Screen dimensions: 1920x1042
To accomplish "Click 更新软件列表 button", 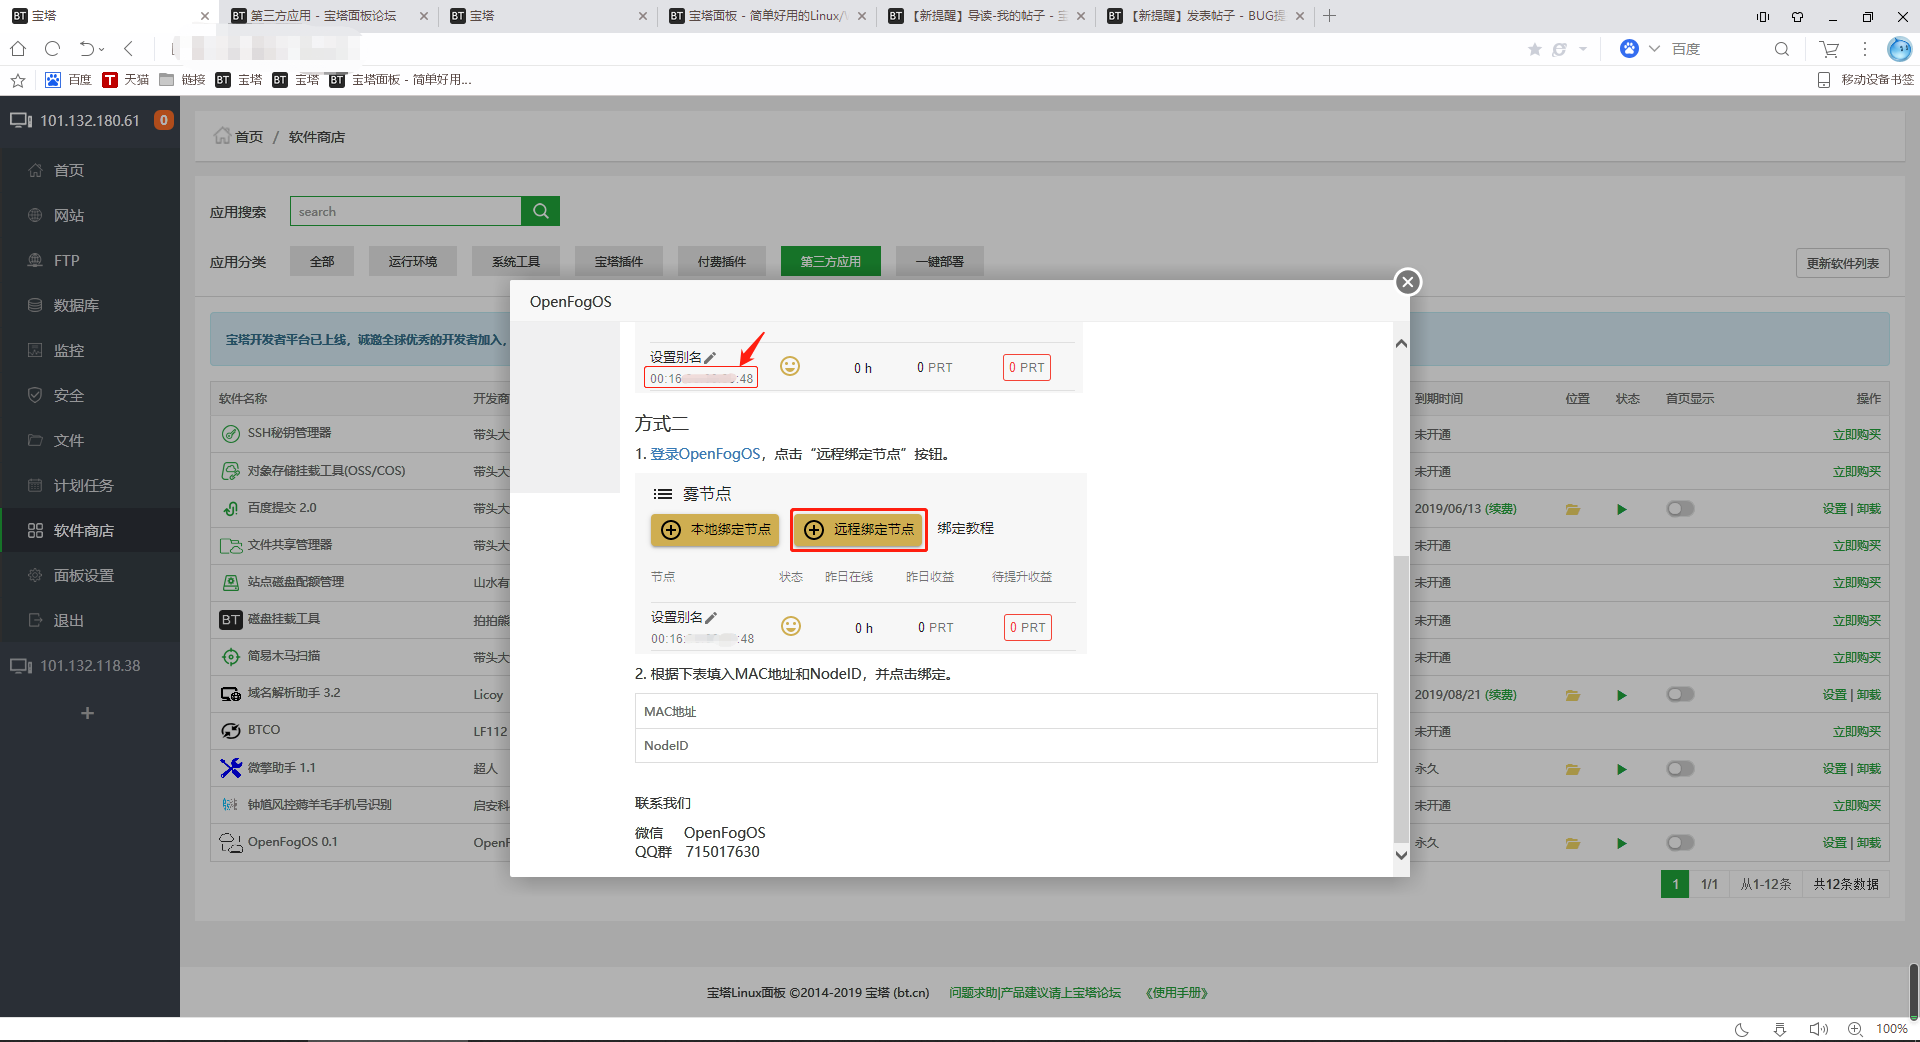I will pyautogui.click(x=1843, y=264).
